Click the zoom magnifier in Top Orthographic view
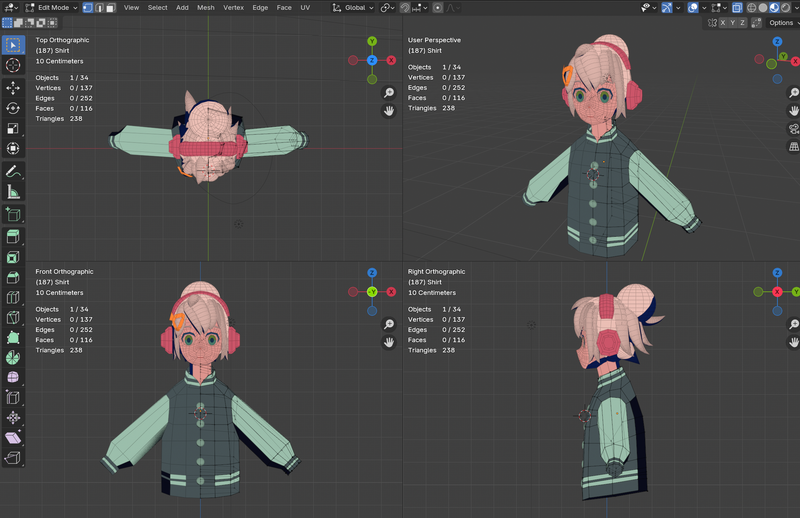Screen dimensions: 800x518 pyautogui.click(x=388, y=92)
